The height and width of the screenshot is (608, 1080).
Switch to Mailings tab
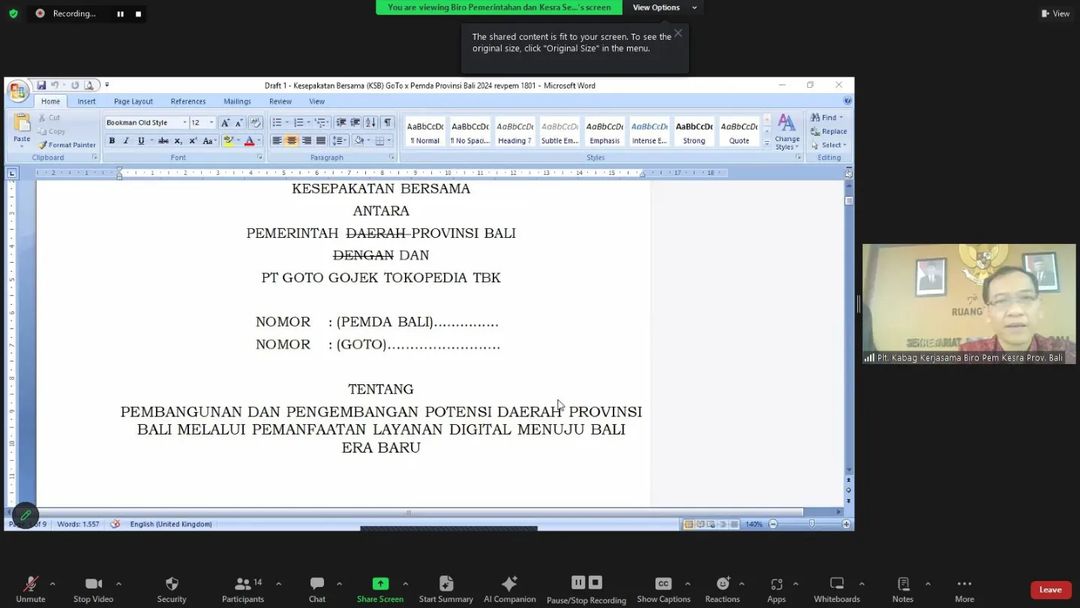pos(237,101)
